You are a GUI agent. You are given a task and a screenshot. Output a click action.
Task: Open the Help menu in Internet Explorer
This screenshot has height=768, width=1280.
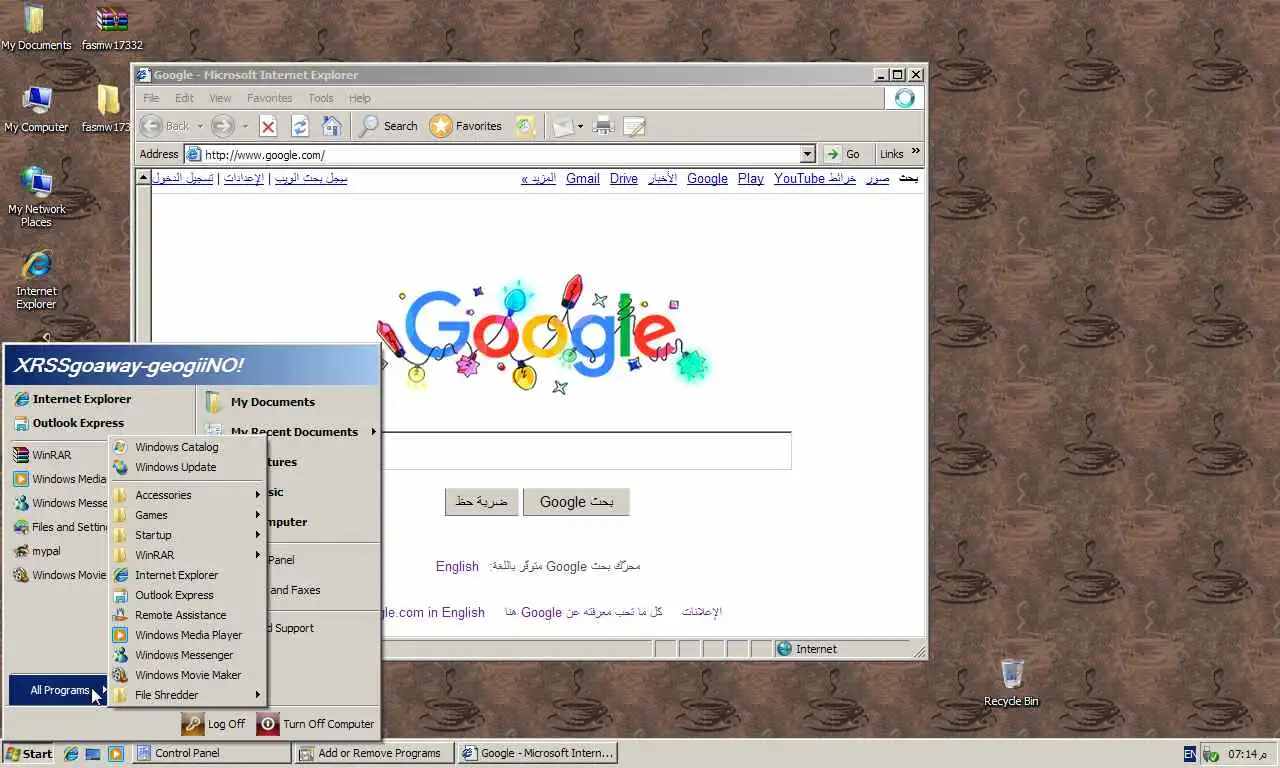pos(360,98)
